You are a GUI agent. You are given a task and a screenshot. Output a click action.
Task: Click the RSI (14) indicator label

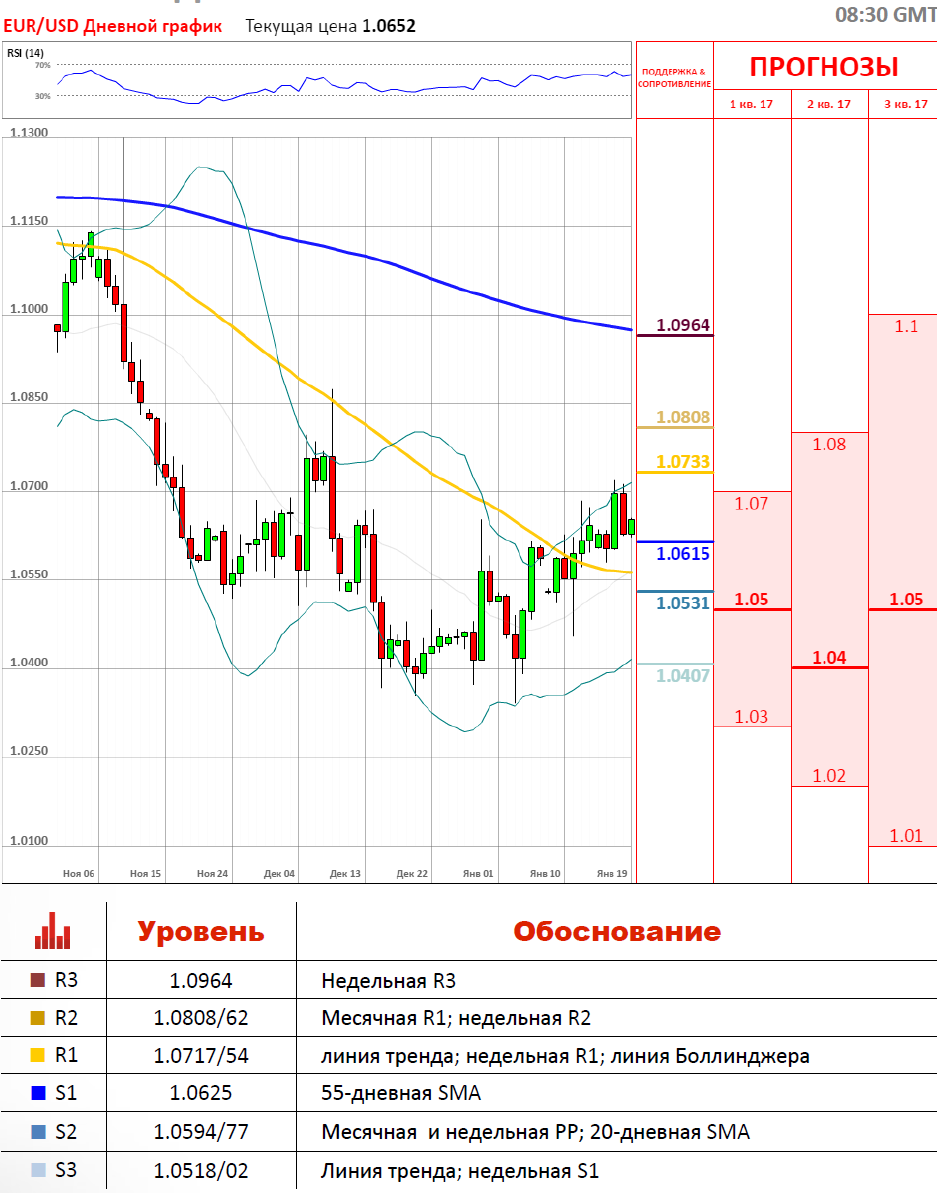click(x=26, y=53)
